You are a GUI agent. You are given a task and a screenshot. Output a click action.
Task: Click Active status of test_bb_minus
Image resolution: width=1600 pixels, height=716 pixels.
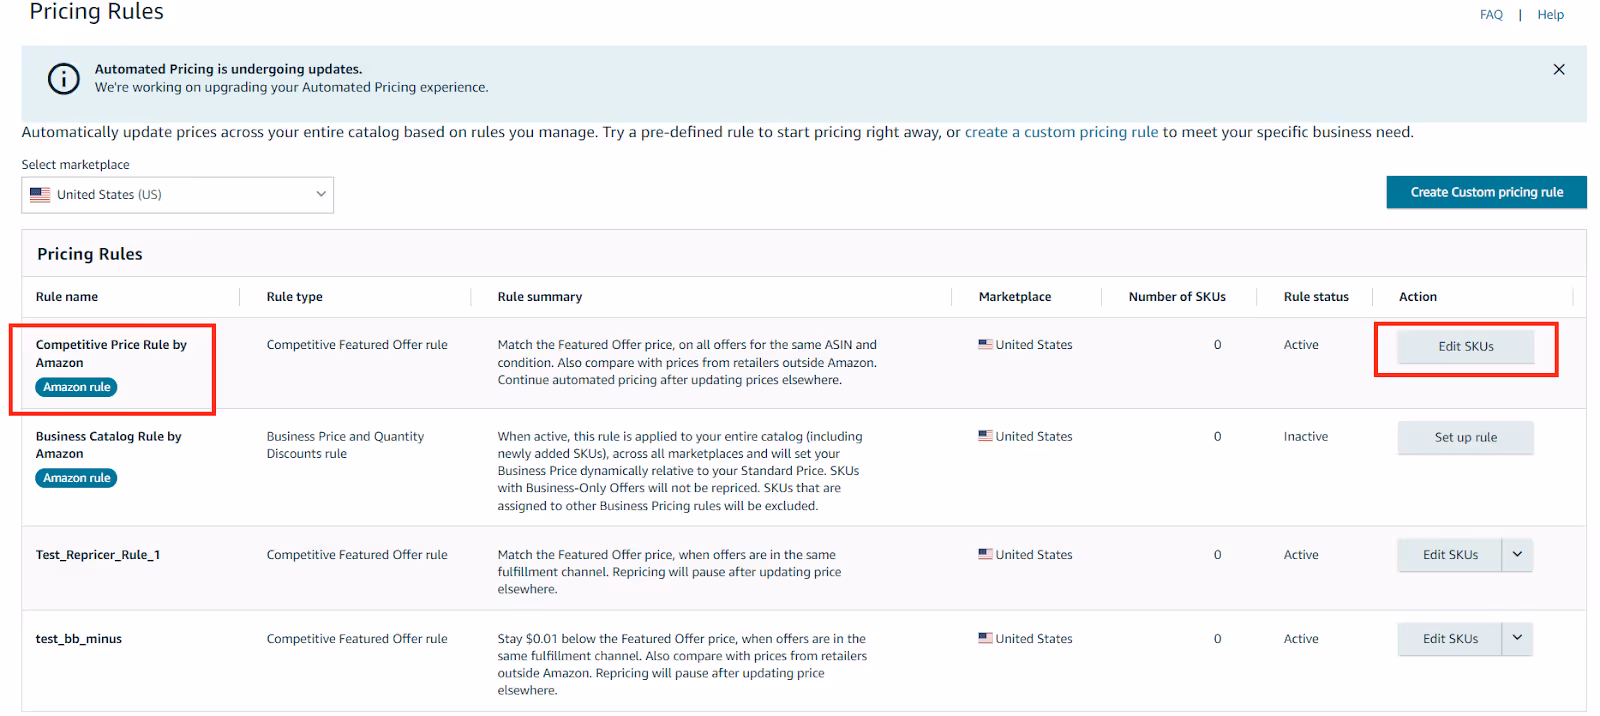1301,639
